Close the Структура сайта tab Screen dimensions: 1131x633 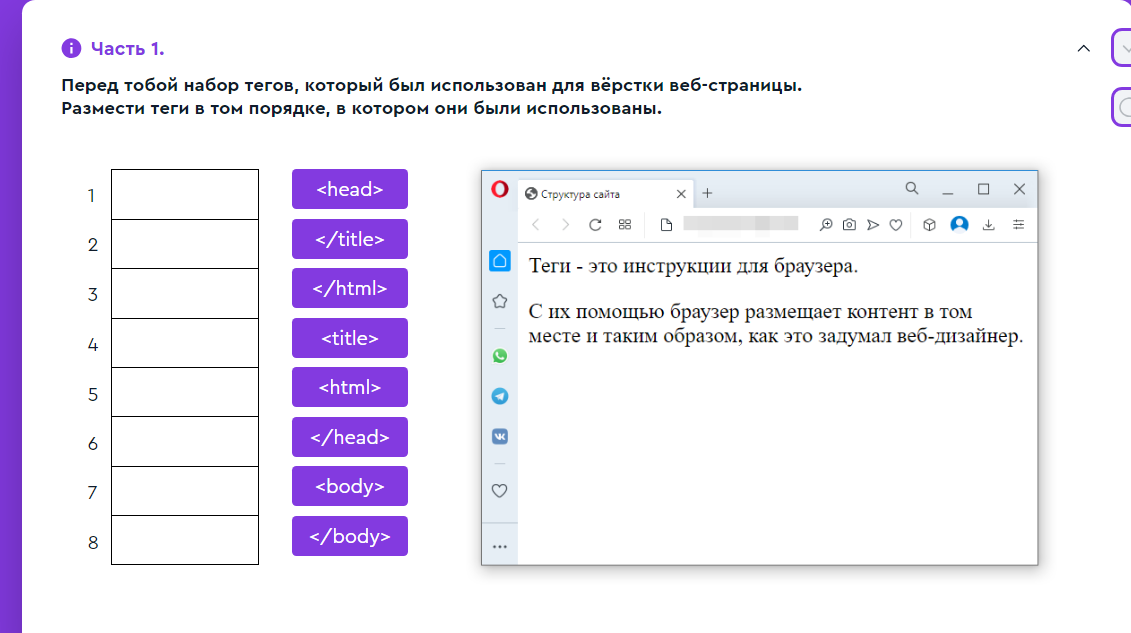tap(681, 194)
